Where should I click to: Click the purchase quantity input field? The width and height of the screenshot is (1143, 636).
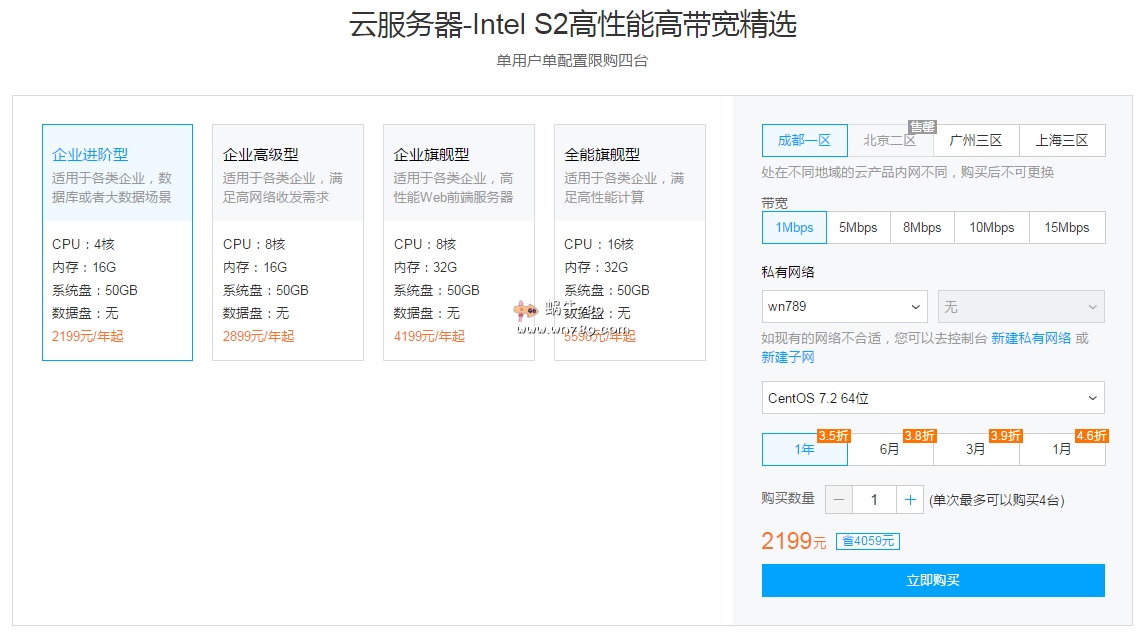[874, 500]
